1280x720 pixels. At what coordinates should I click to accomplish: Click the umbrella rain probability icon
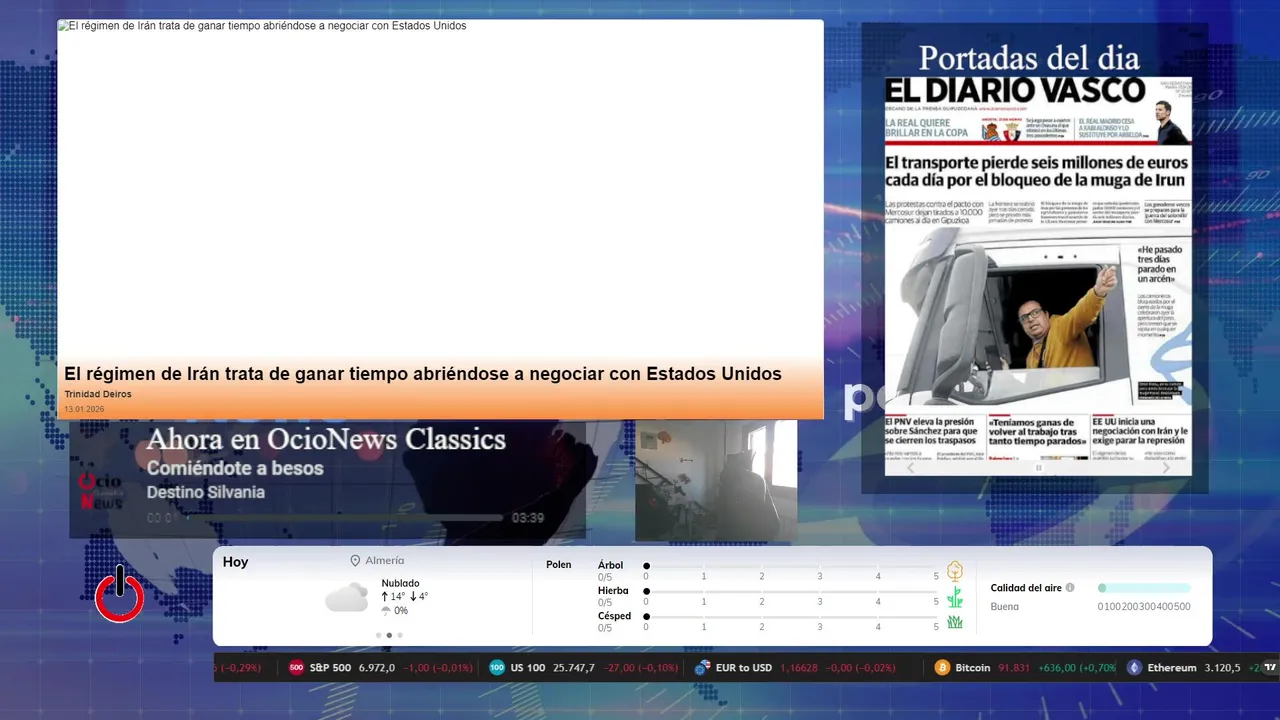386,611
